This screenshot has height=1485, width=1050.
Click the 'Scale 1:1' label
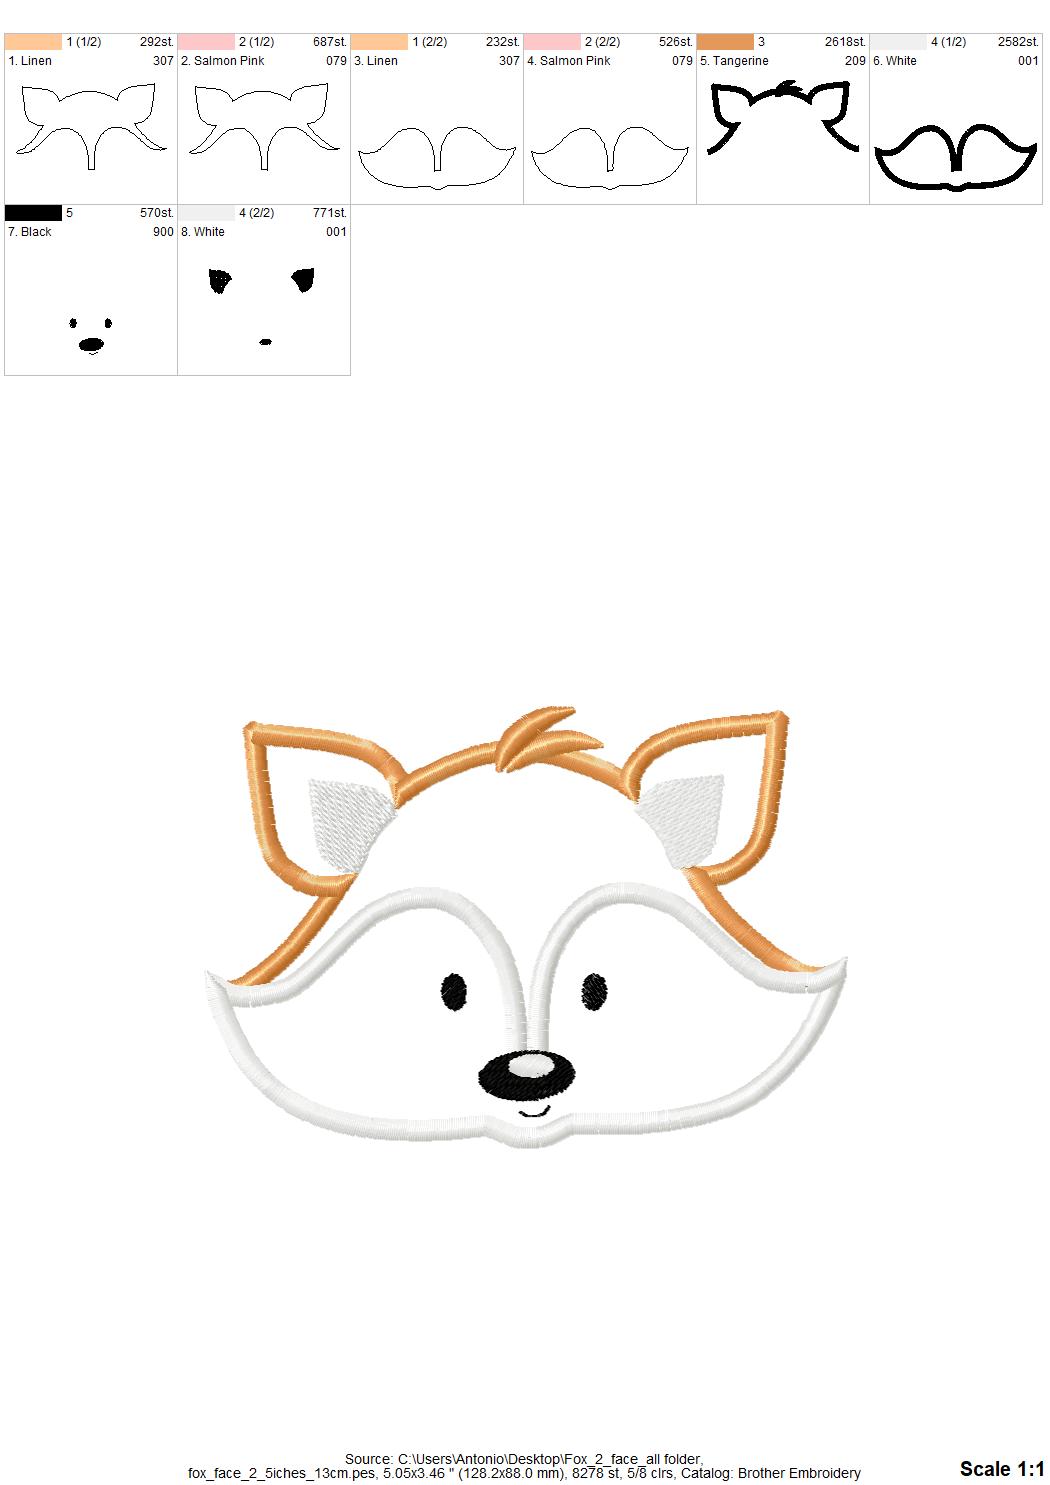click(x=1002, y=1468)
